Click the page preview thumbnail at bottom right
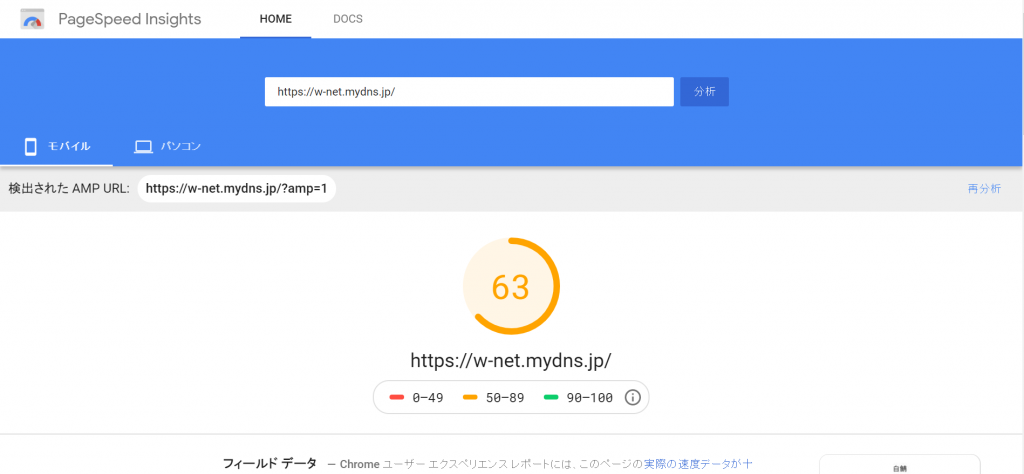Image resolution: width=1024 pixels, height=474 pixels. tap(900, 464)
